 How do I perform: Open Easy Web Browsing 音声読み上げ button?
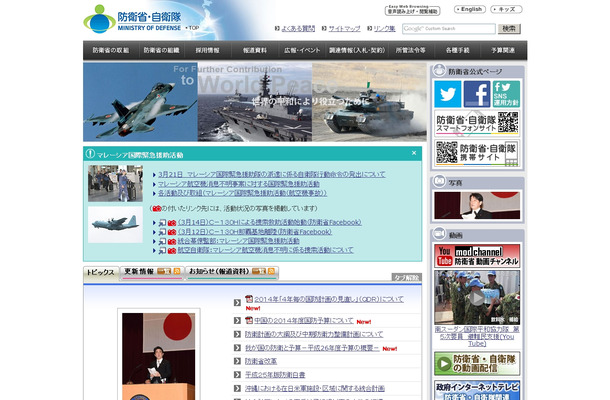pyautogui.click(x=412, y=10)
